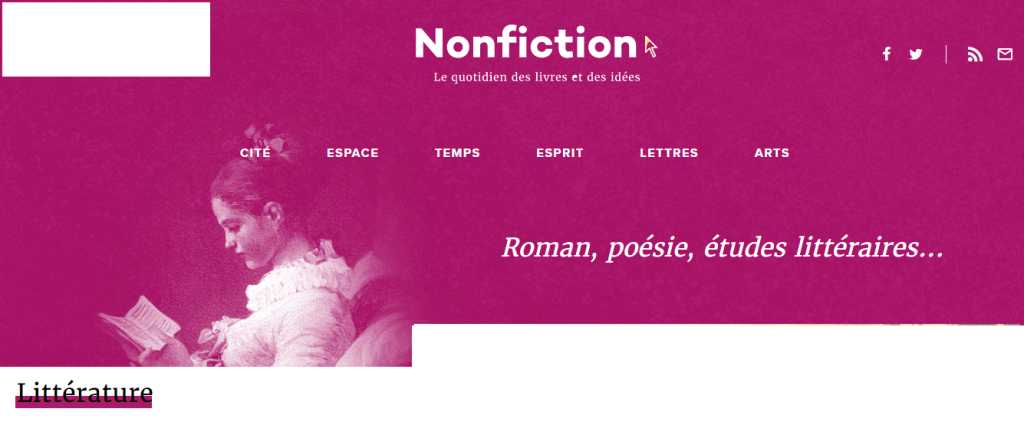Click the tagline 'Le quotidien des livres et des idées'
Screen dimensions: 1024x425
(536, 77)
